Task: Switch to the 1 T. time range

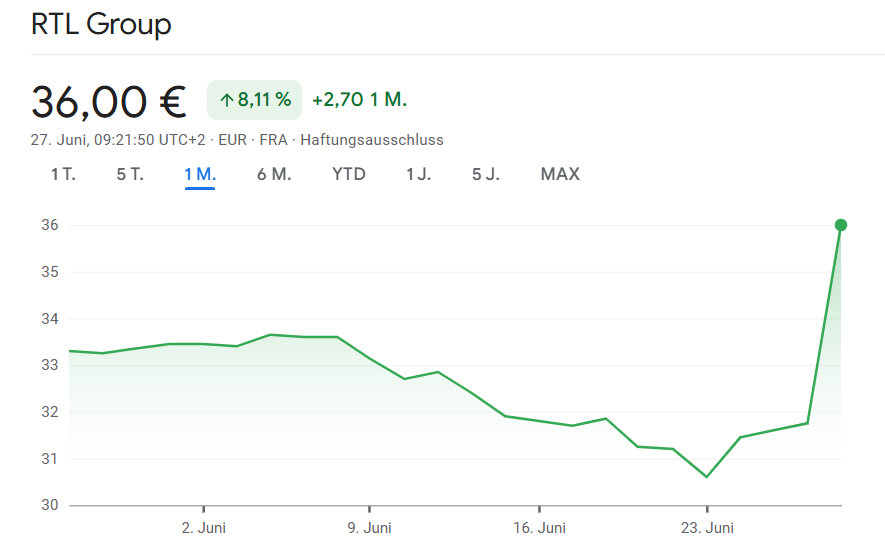Action: [63, 174]
